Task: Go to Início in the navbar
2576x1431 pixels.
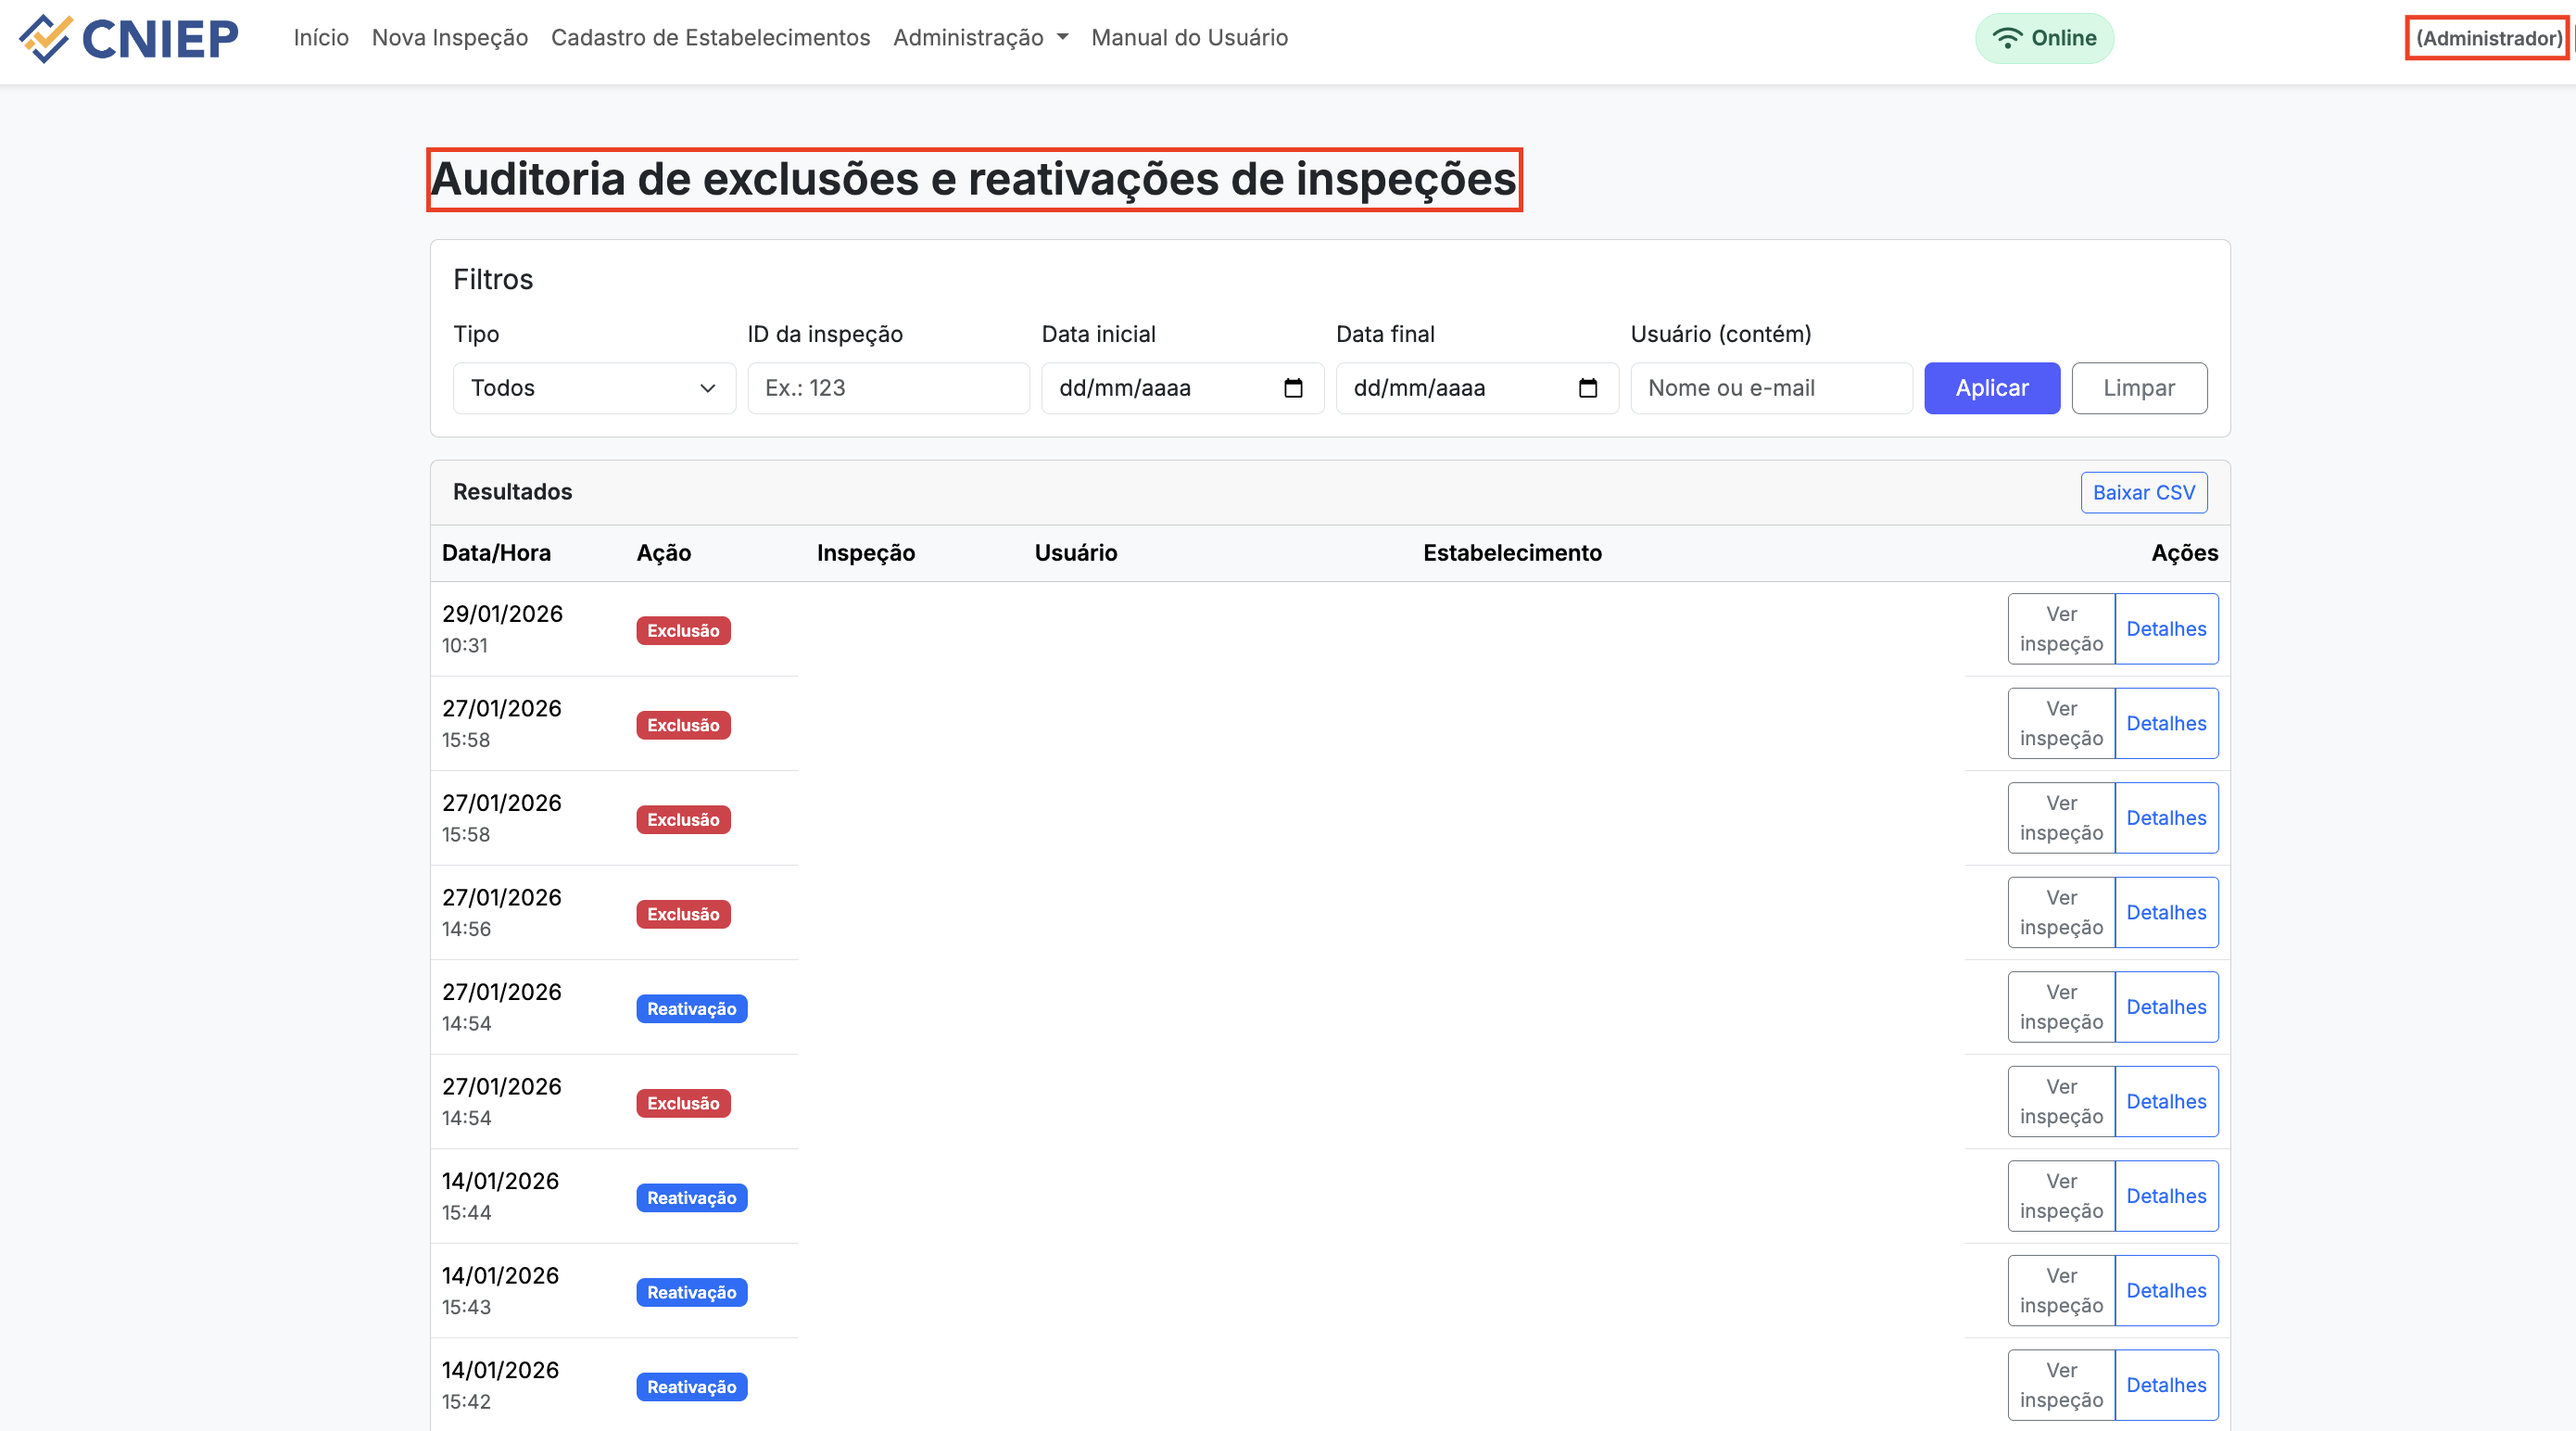Action: (x=321, y=38)
